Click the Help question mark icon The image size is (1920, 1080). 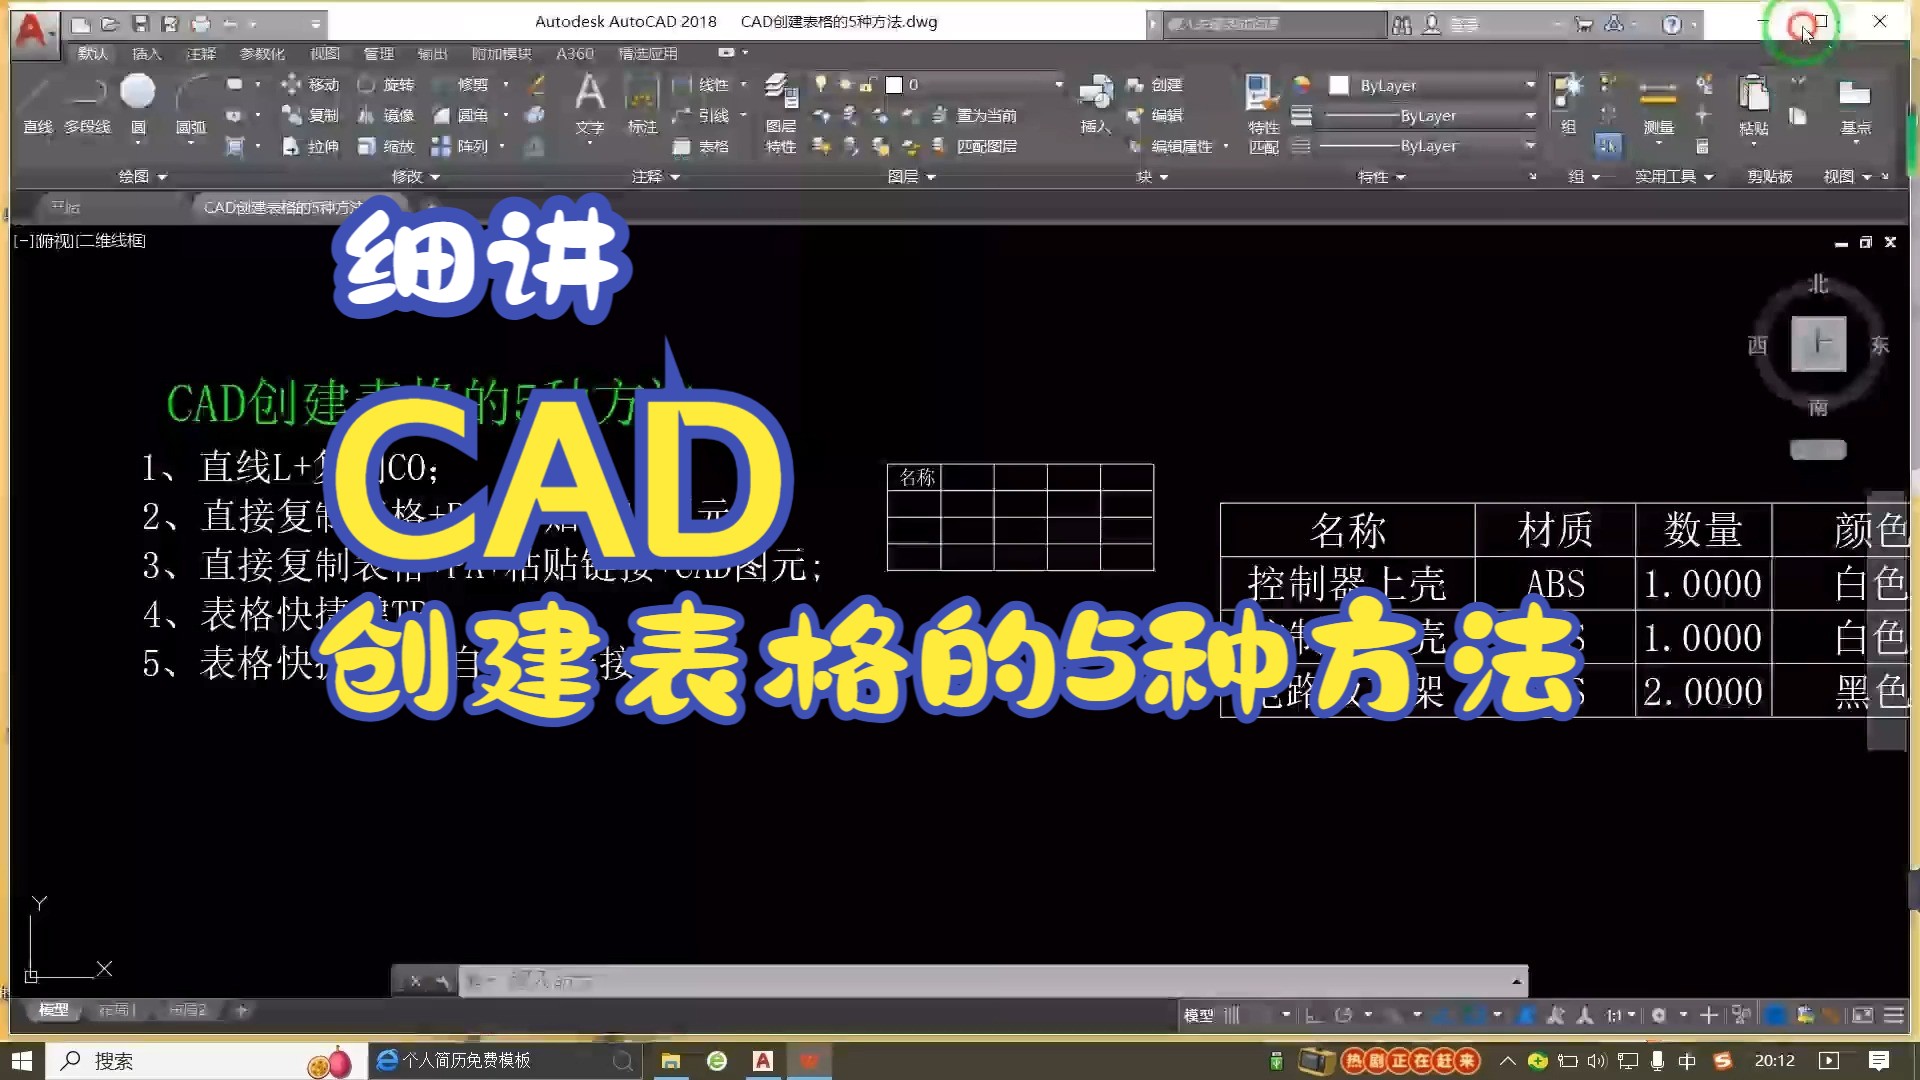(x=1672, y=25)
